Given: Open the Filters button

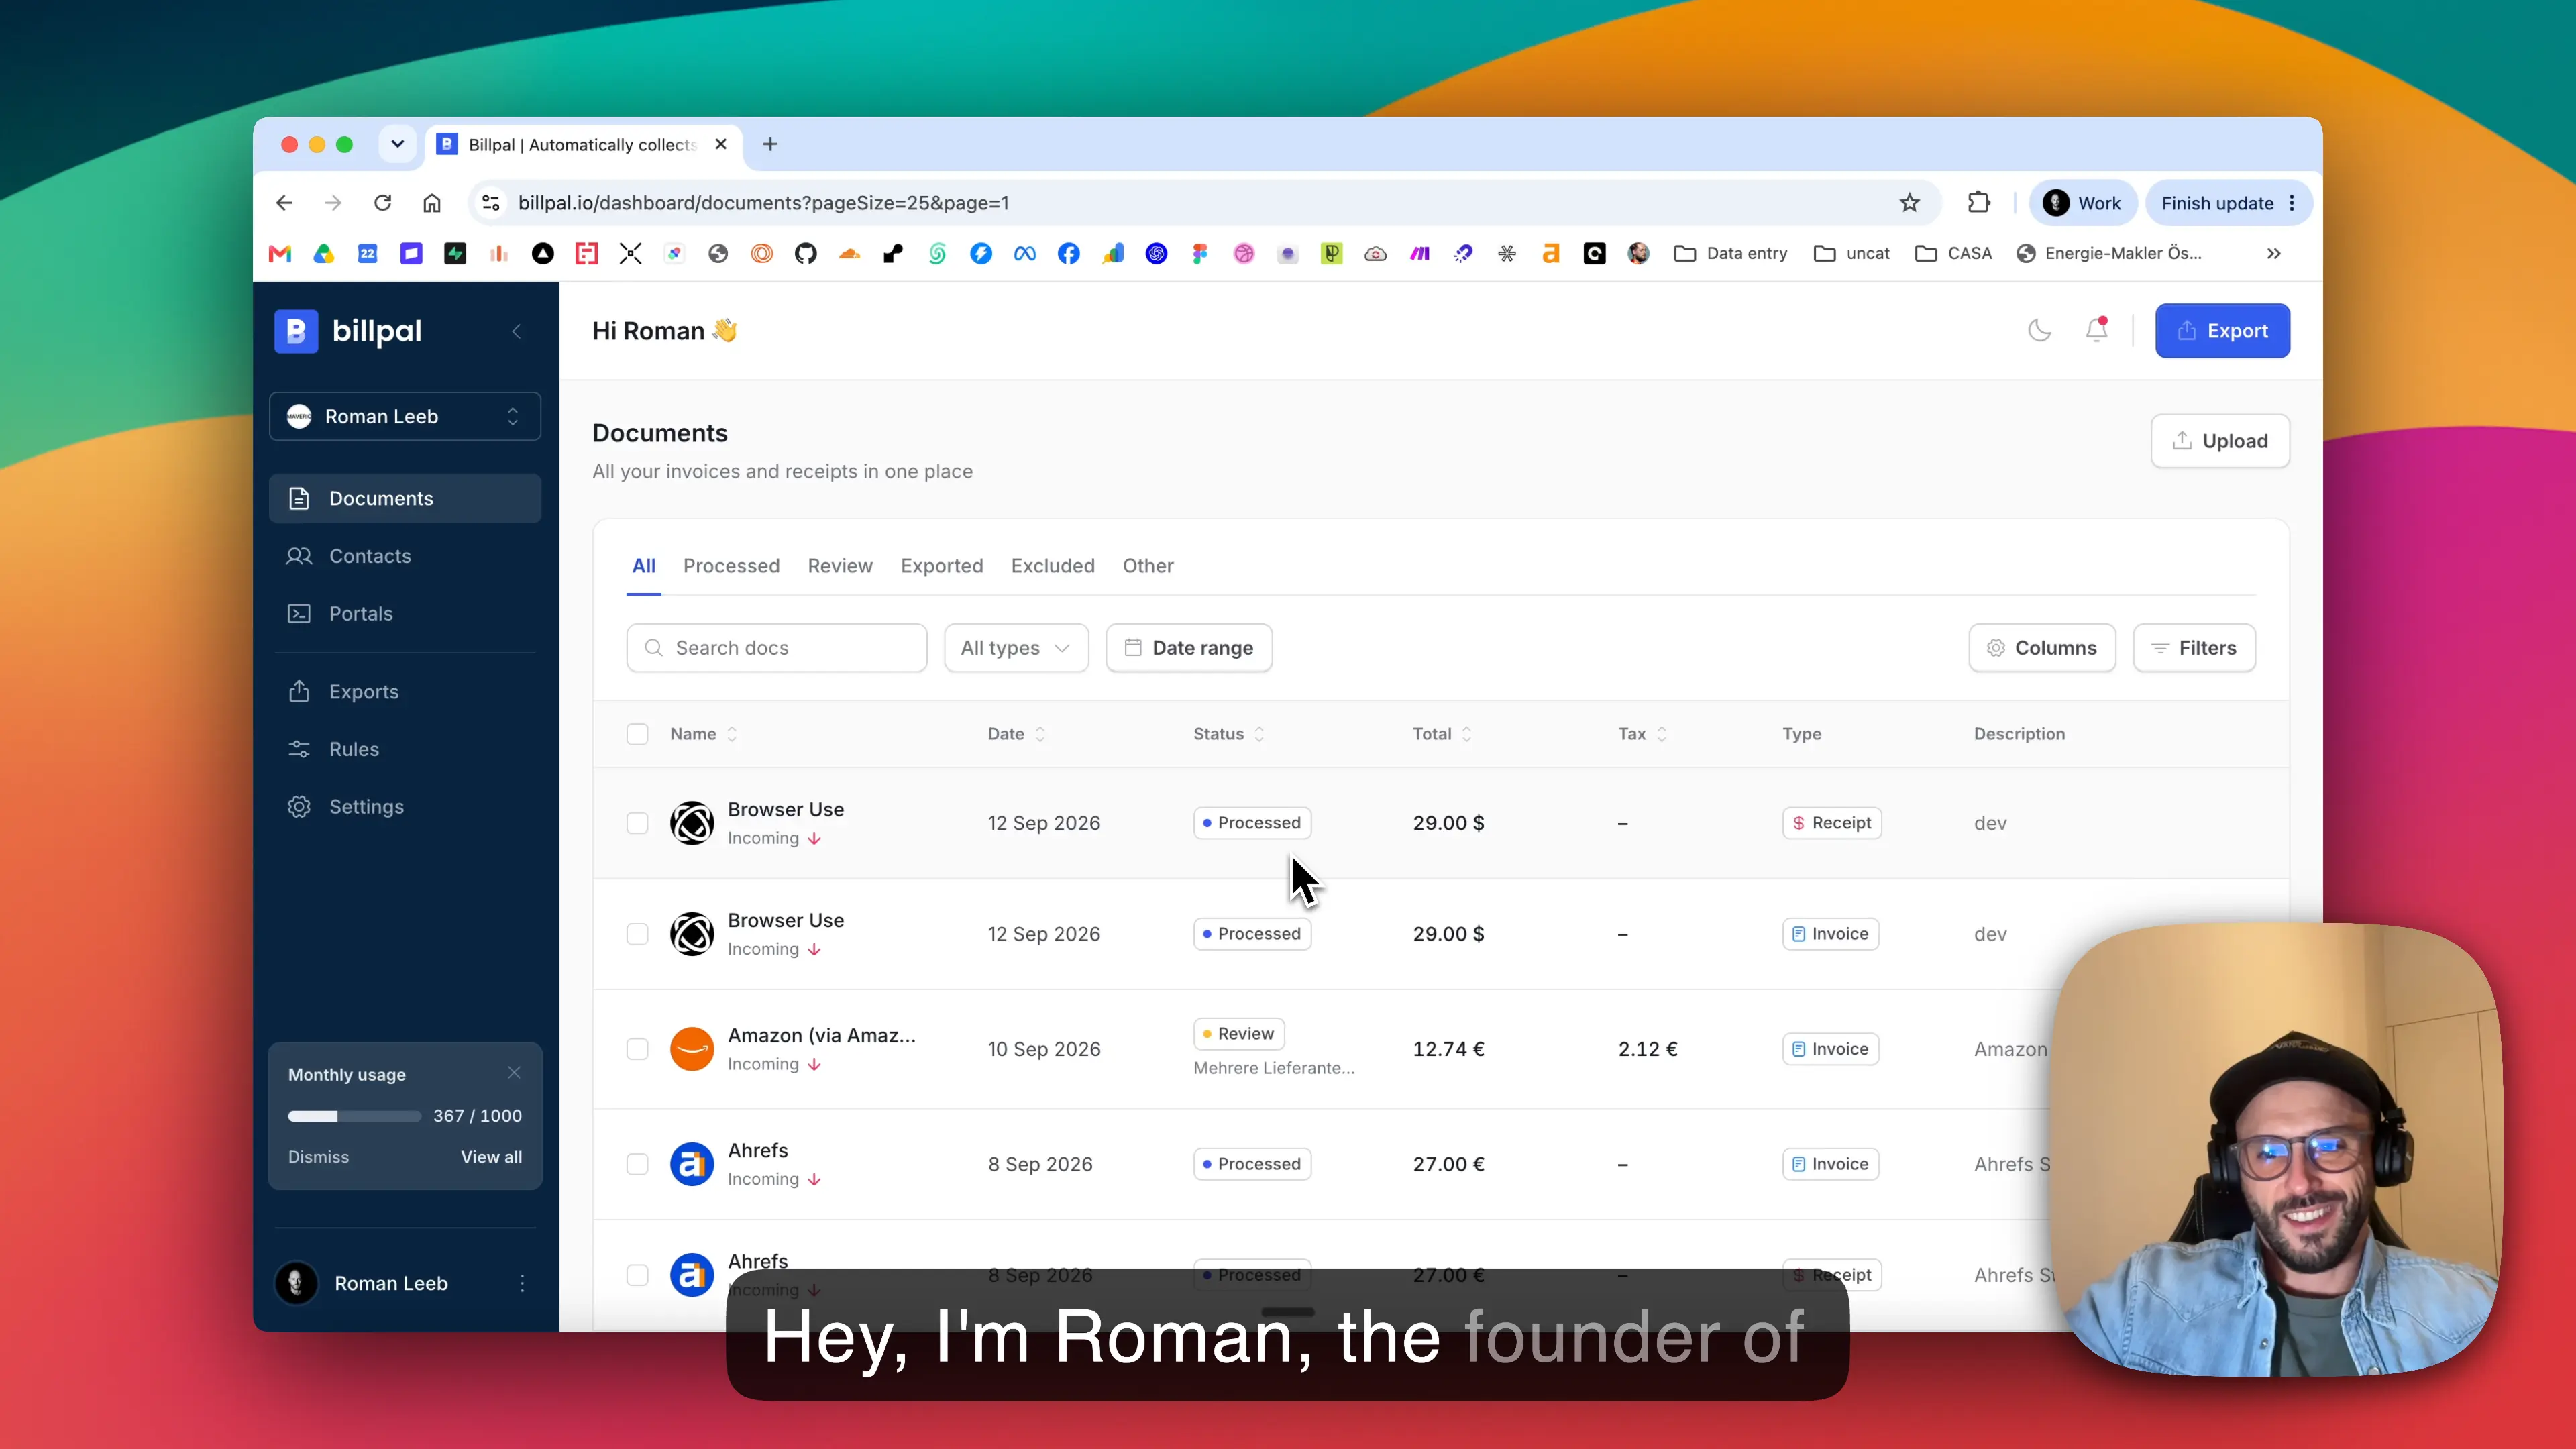Looking at the screenshot, I should 2194,648.
